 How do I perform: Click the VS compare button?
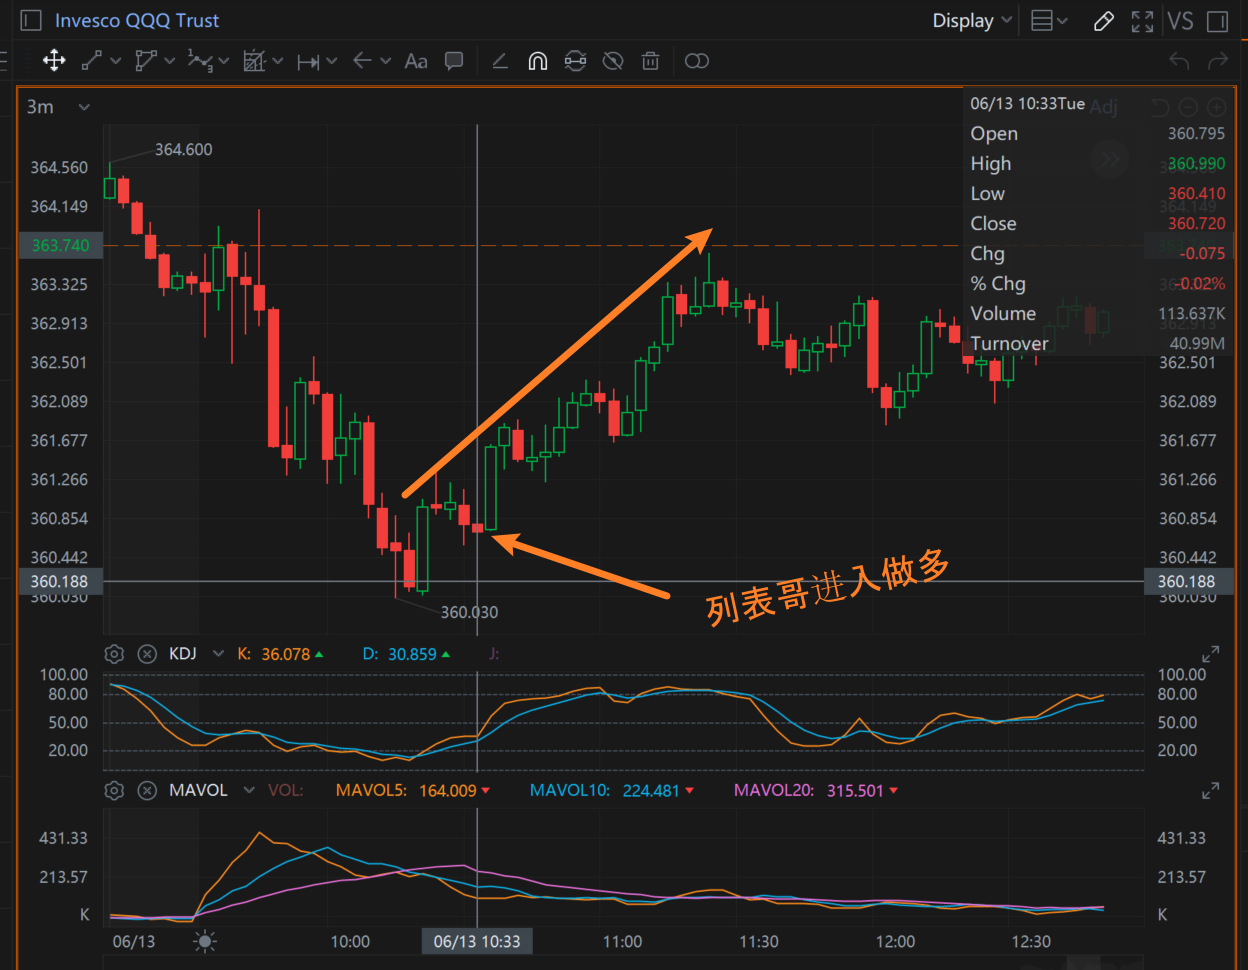pos(1180,21)
